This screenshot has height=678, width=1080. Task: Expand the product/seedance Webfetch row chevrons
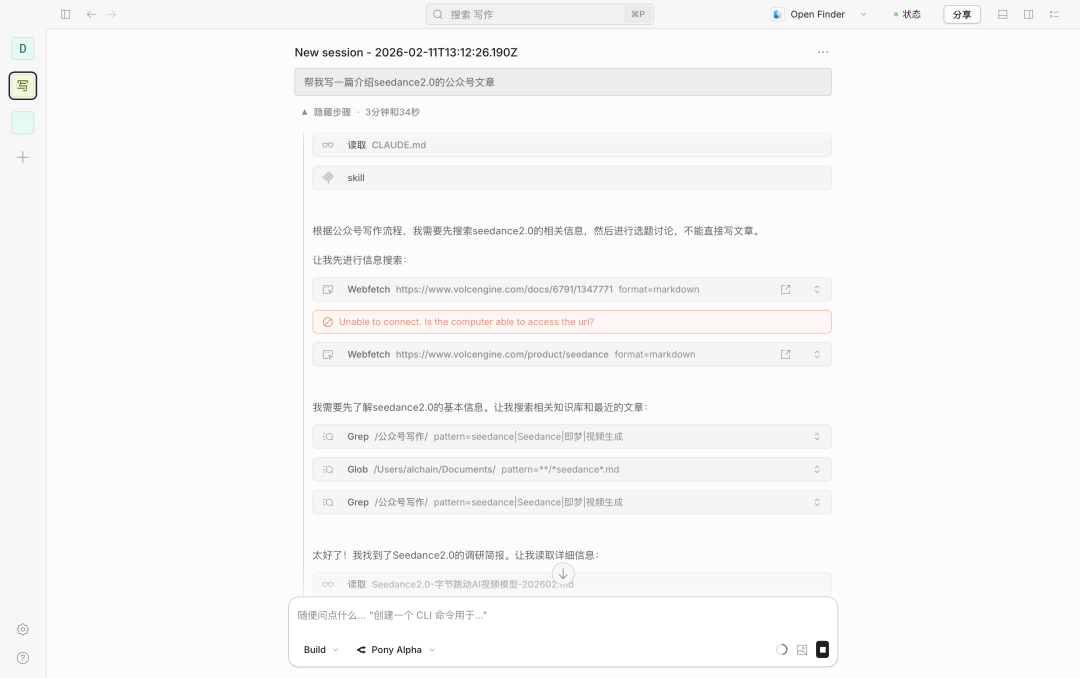pyautogui.click(x=817, y=354)
